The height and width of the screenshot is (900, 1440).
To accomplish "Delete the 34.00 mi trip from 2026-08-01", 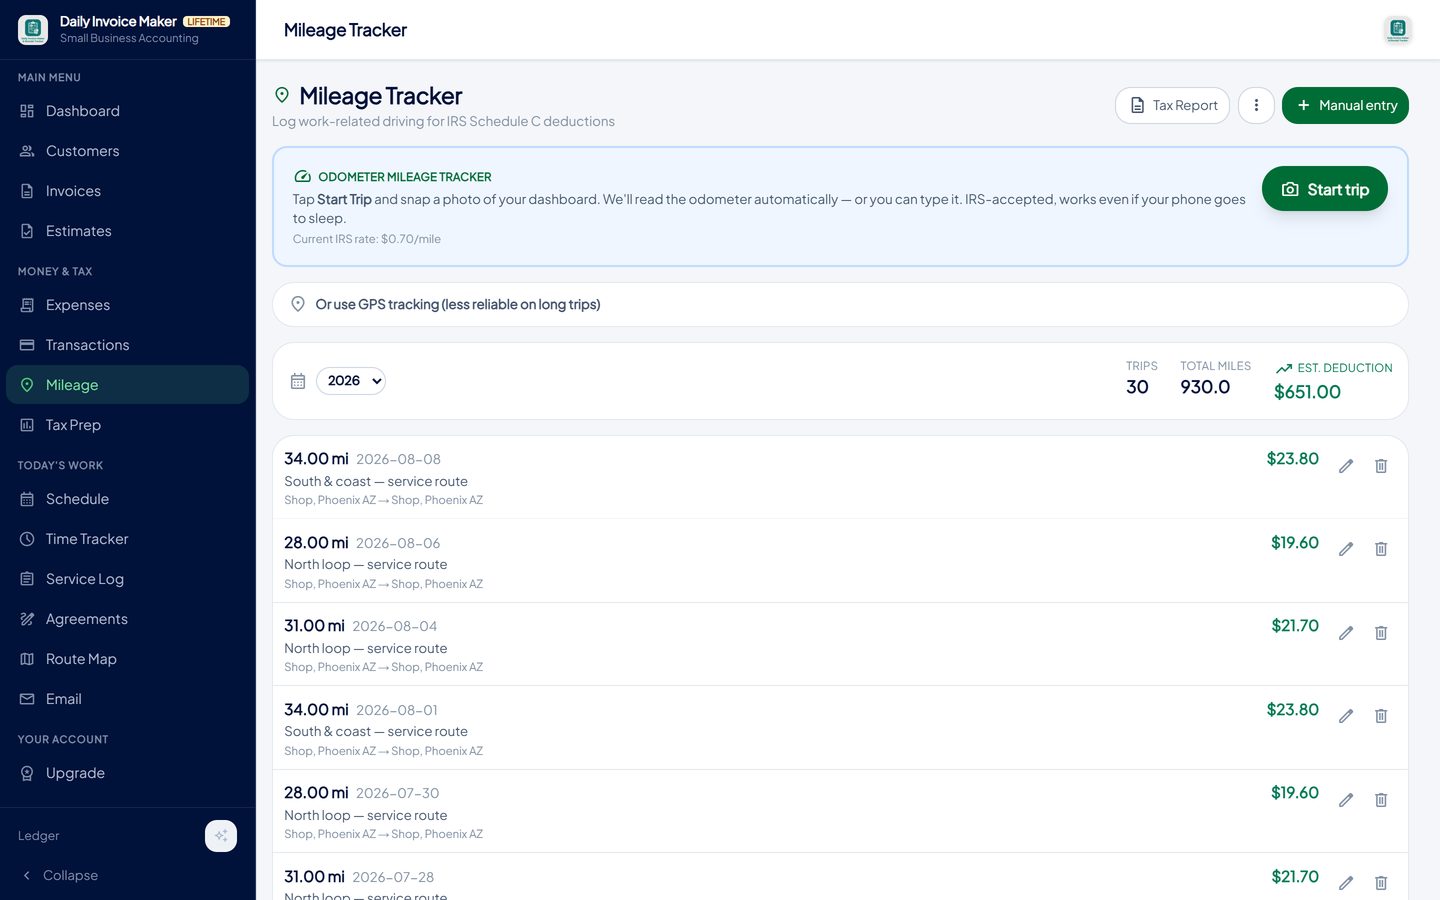I will coord(1381,716).
